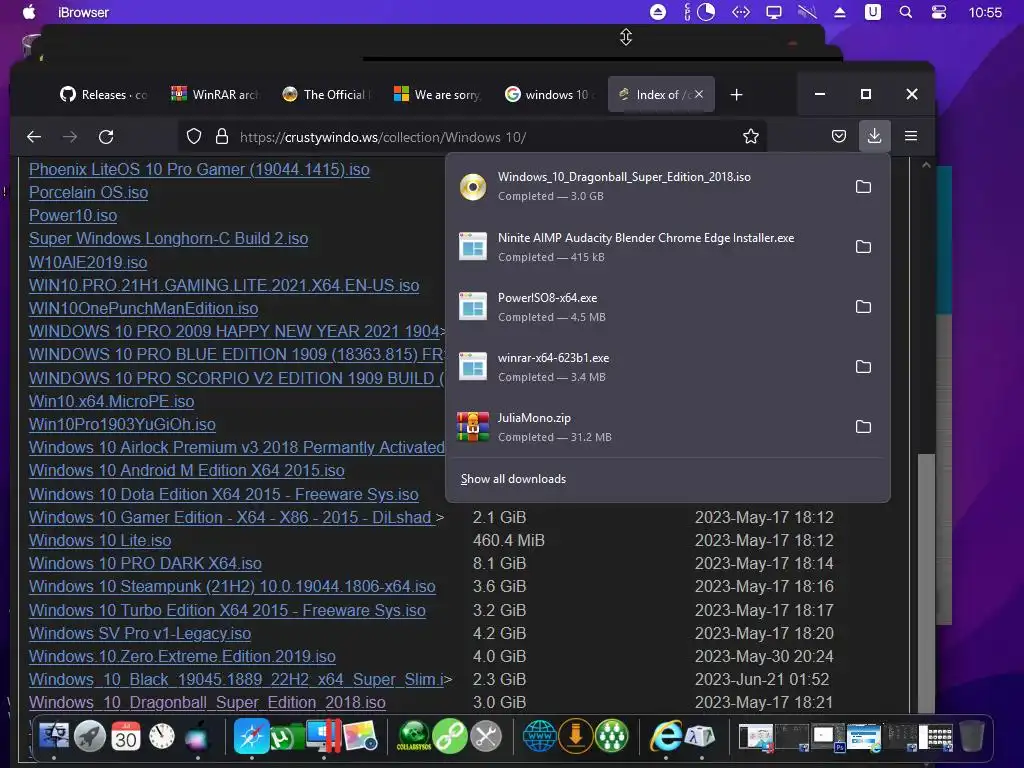Open Control Center in menu bar
Screen dimensions: 1024x768
point(938,12)
